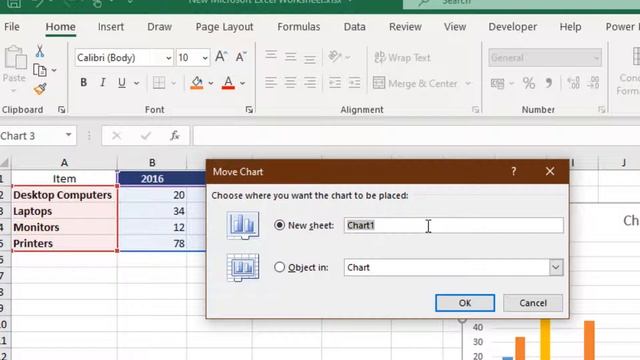Select the New sheet radio button
Screen dimensions: 640x360
pyautogui.click(x=280, y=225)
